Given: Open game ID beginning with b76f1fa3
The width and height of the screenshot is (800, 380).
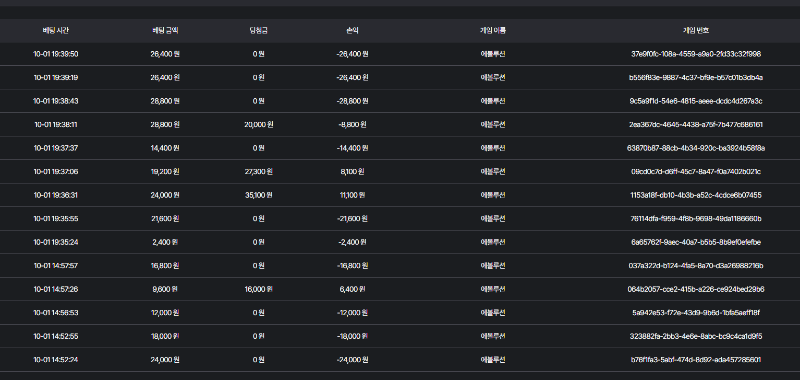Looking at the screenshot, I should (696, 360).
